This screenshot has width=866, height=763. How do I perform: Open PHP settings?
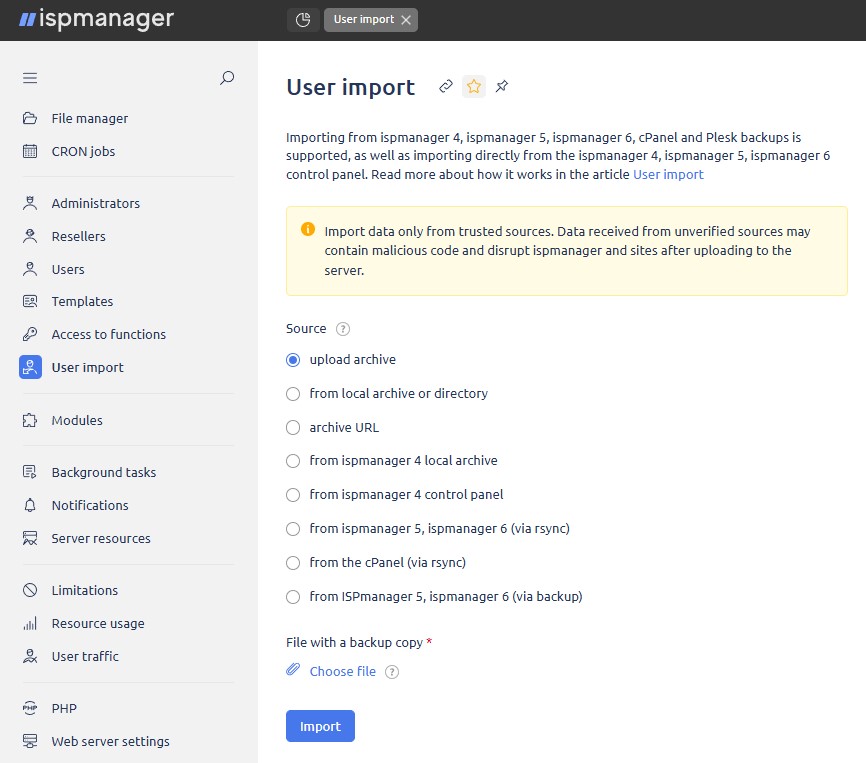(64, 708)
